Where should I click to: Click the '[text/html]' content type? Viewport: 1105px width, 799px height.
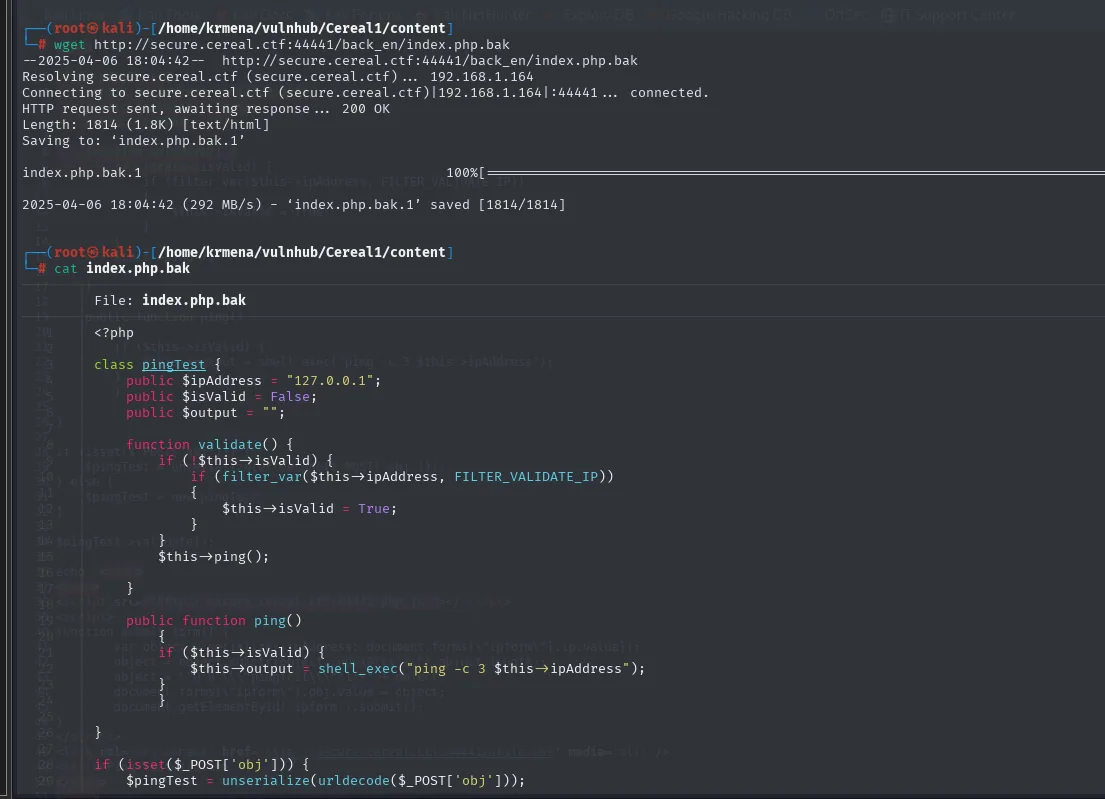tap(226, 125)
